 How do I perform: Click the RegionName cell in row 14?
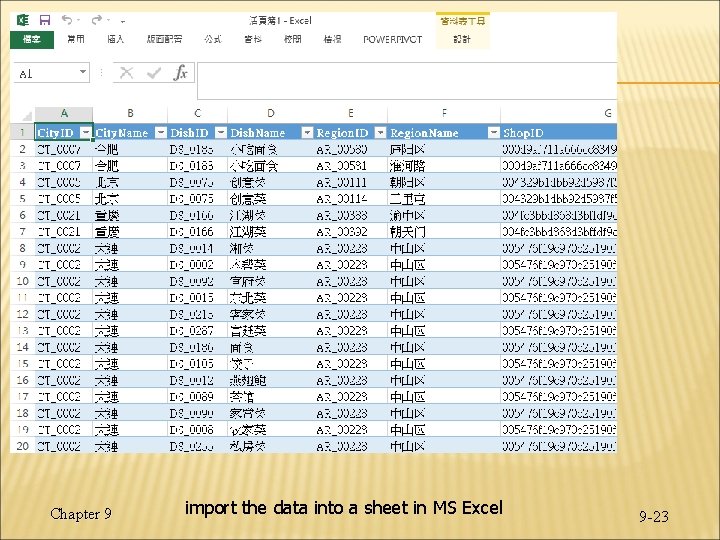[444, 347]
